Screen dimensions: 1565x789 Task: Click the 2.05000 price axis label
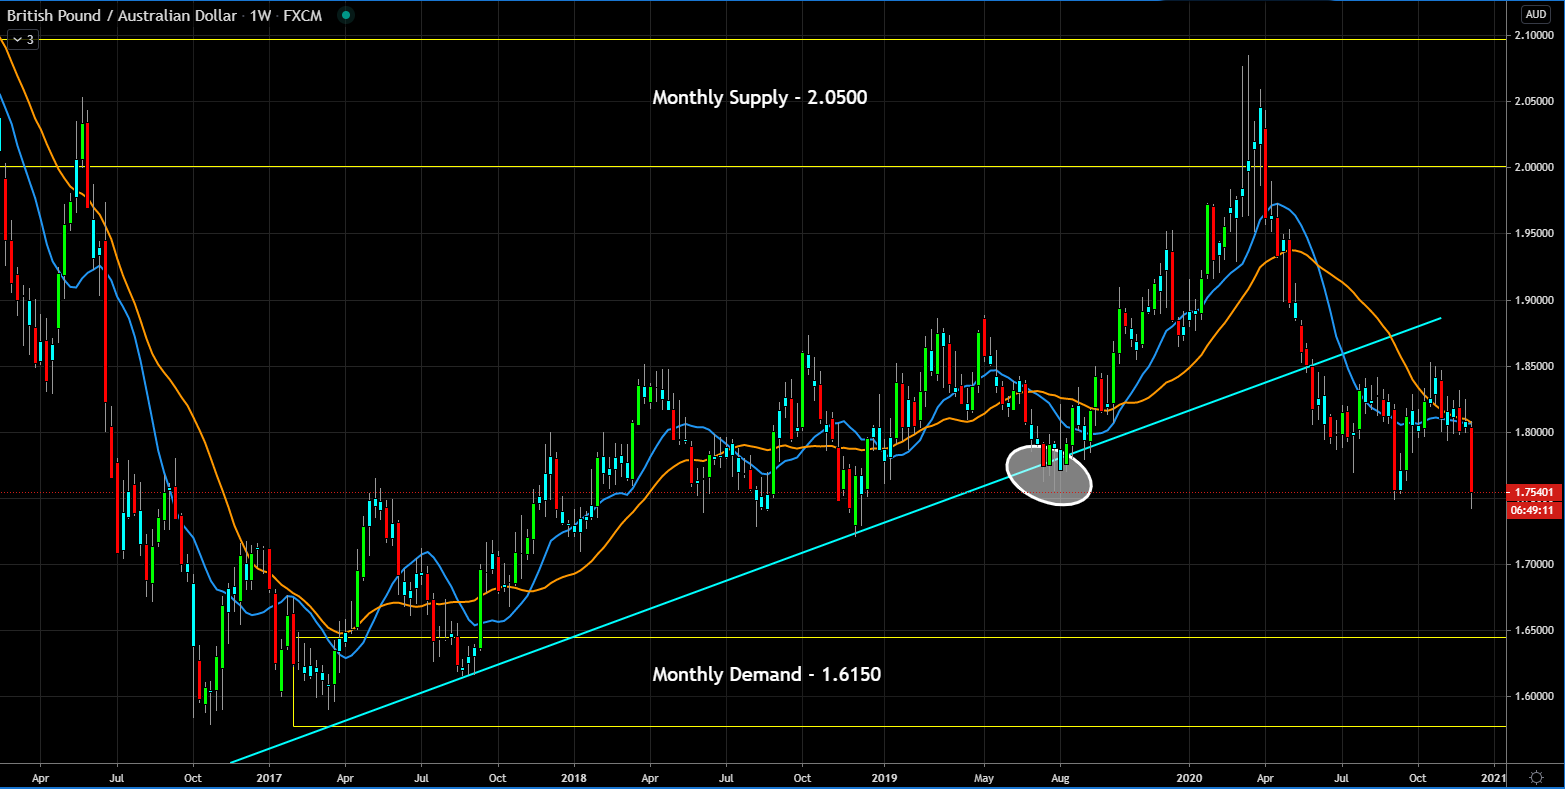coord(1533,102)
